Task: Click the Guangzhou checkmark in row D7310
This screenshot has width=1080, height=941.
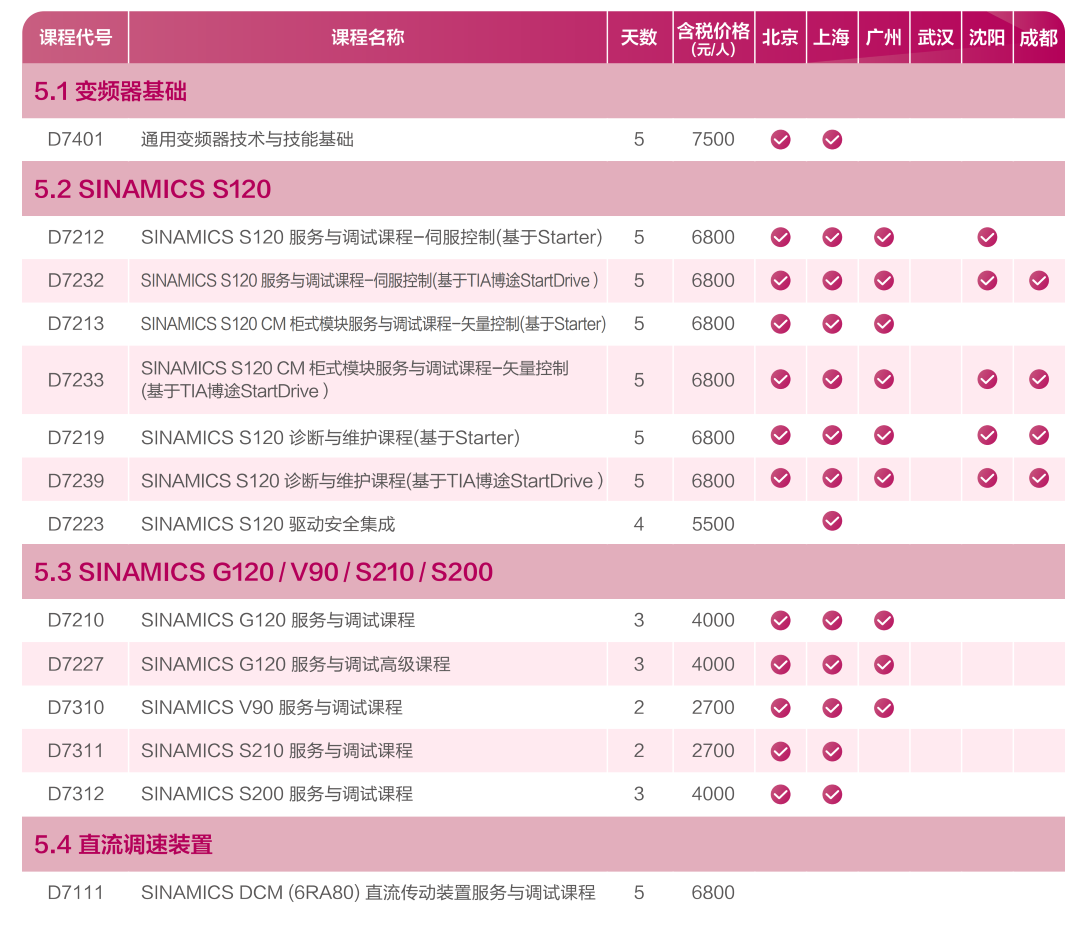Action: click(x=884, y=708)
